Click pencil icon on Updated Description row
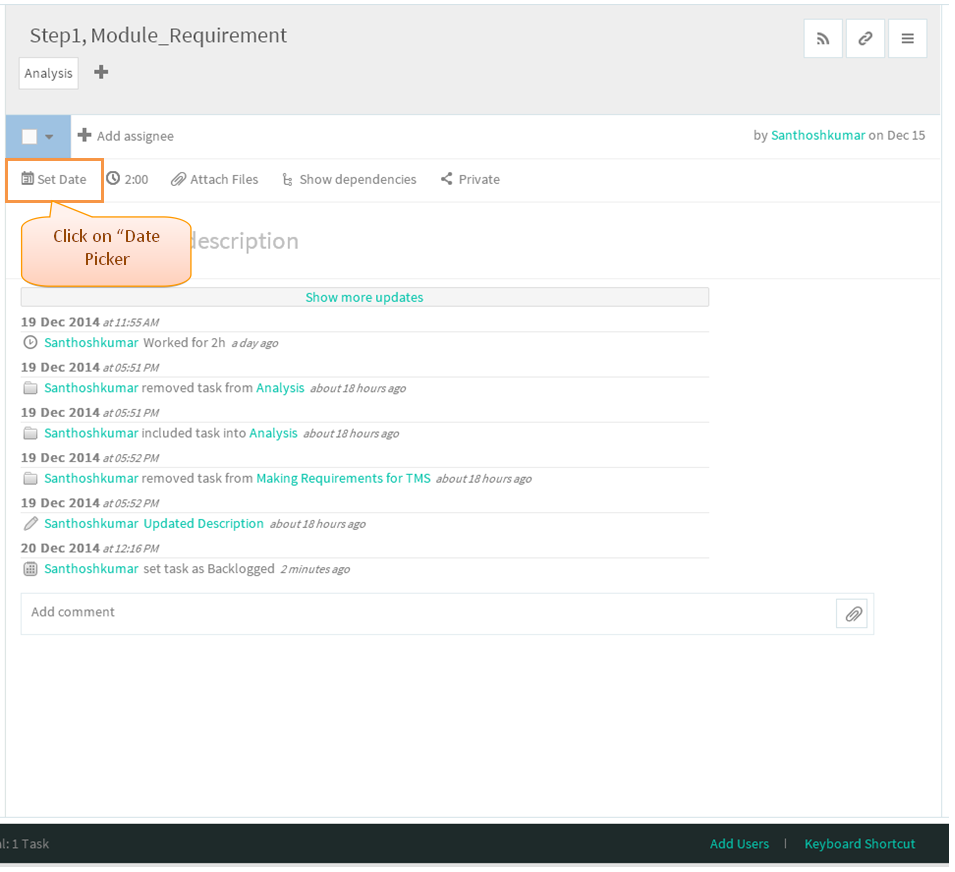Viewport: 955px width, 872px height. point(30,524)
